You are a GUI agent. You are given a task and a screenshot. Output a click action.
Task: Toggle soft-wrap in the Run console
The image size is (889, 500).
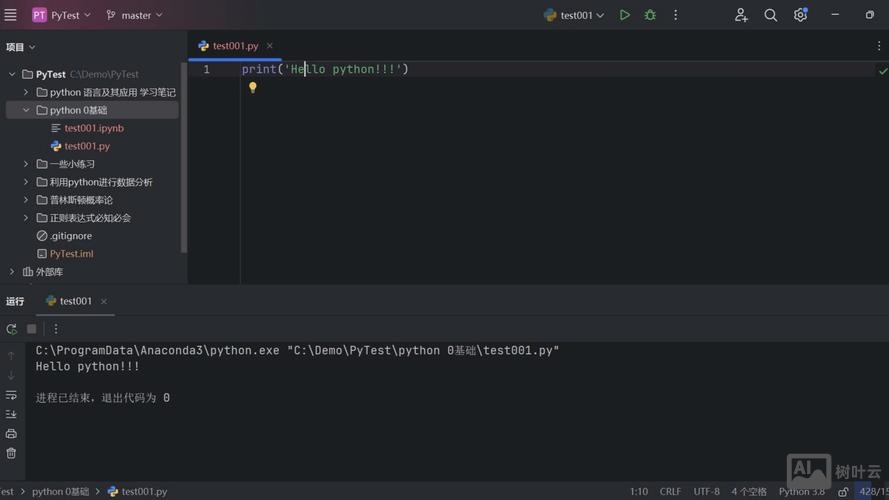coord(12,395)
